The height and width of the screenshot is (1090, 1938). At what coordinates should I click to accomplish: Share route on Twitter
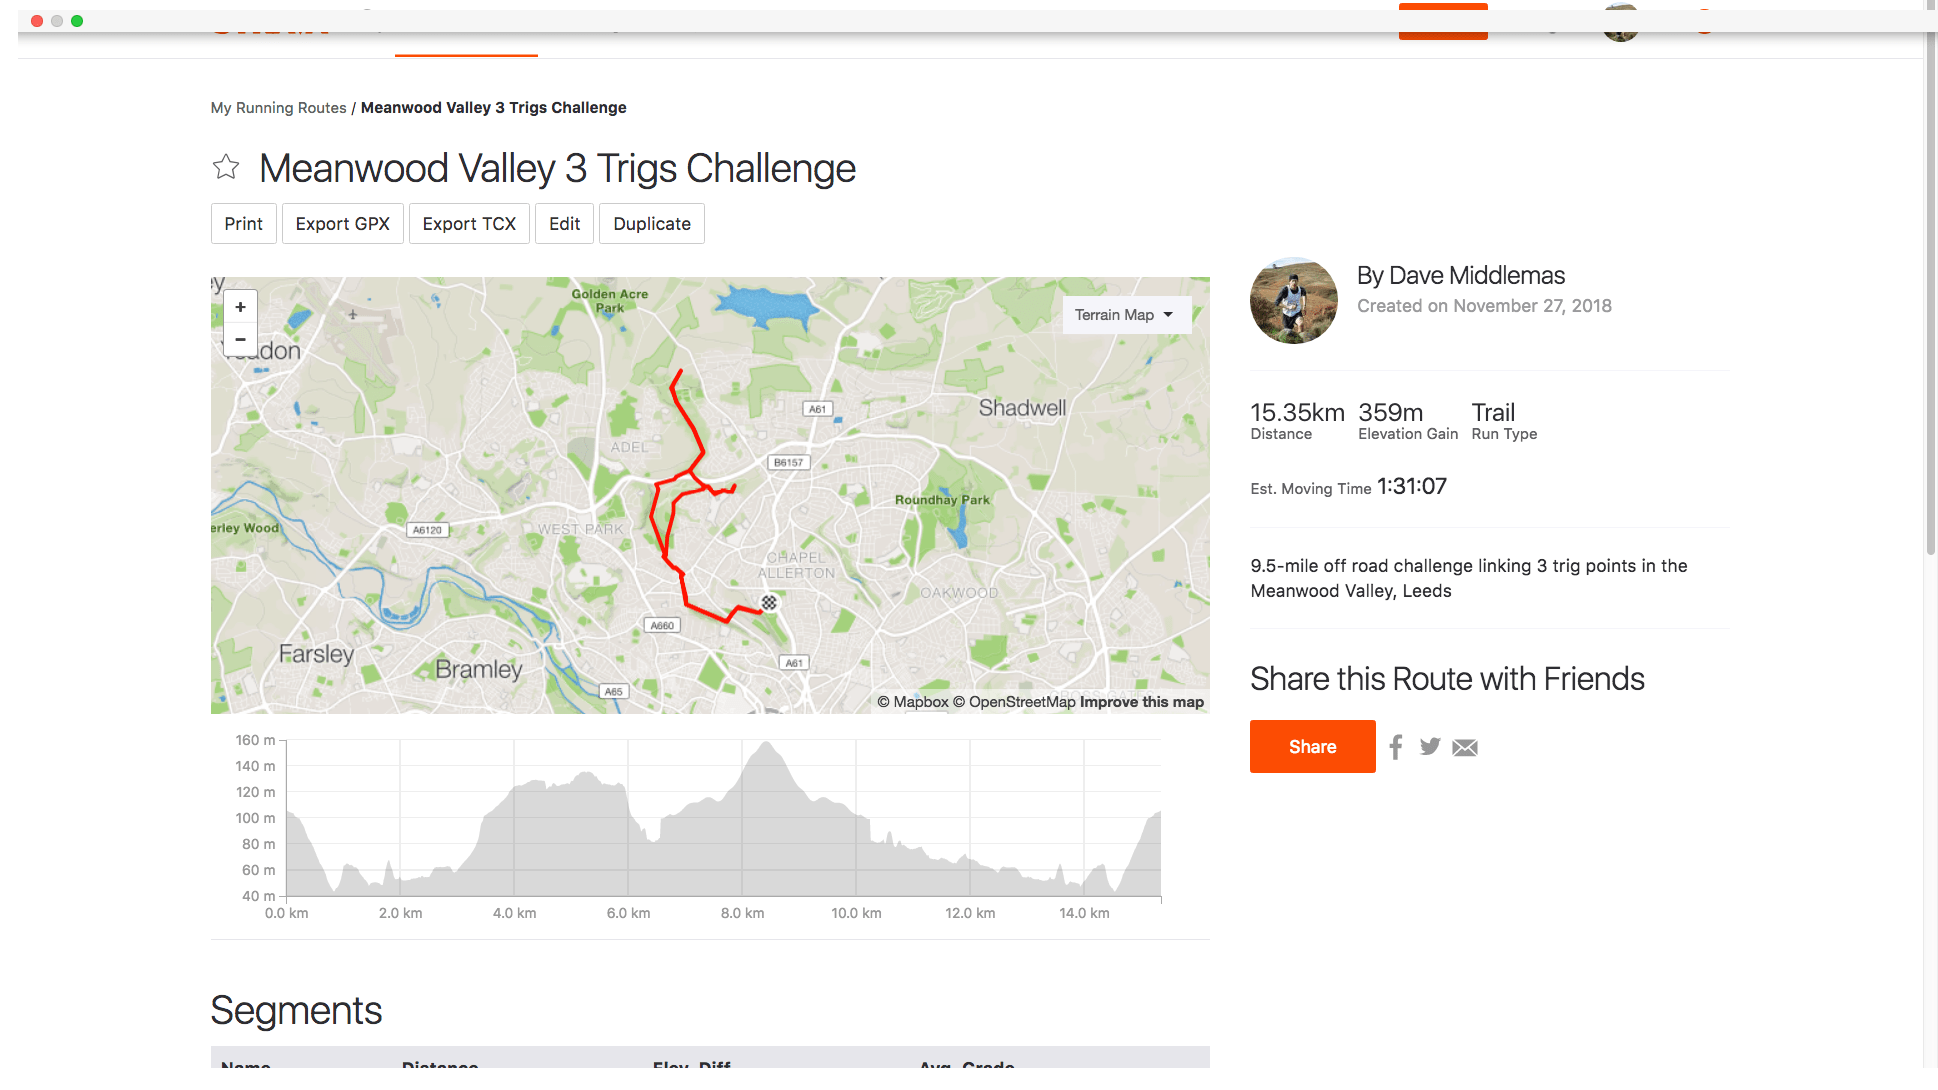click(x=1430, y=747)
